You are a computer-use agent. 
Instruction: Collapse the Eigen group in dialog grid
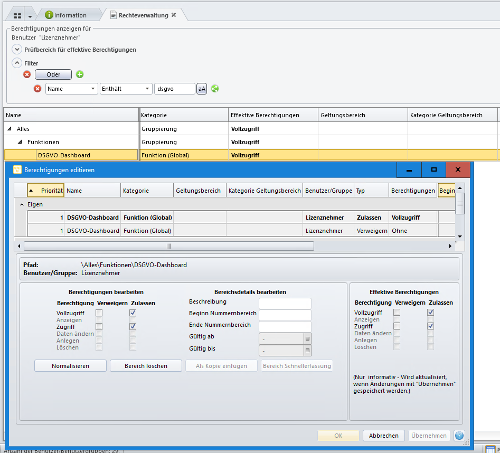pyautogui.click(x=22, y=204)
